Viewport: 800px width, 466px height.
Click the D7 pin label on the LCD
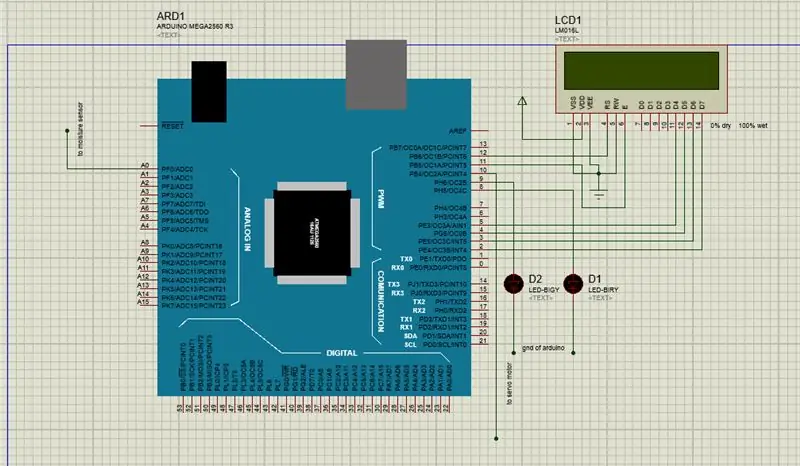(702, 105)
